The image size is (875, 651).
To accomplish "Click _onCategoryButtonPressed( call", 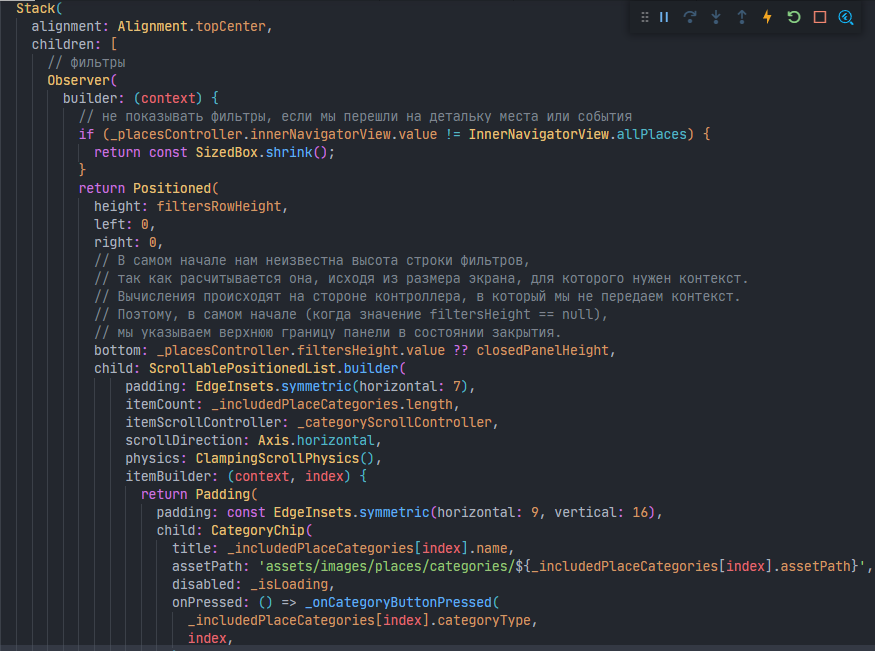I will [x=402, y=602].
